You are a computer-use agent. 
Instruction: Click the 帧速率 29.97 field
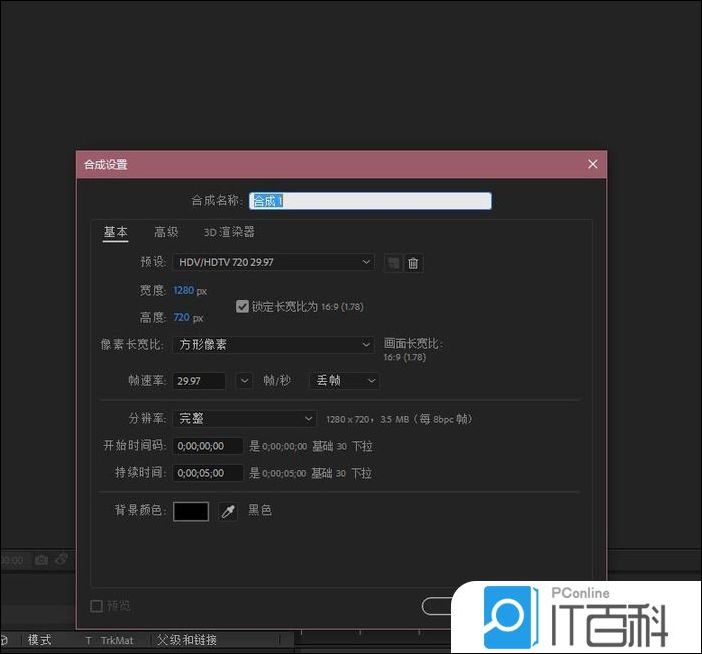pos(199,381)
